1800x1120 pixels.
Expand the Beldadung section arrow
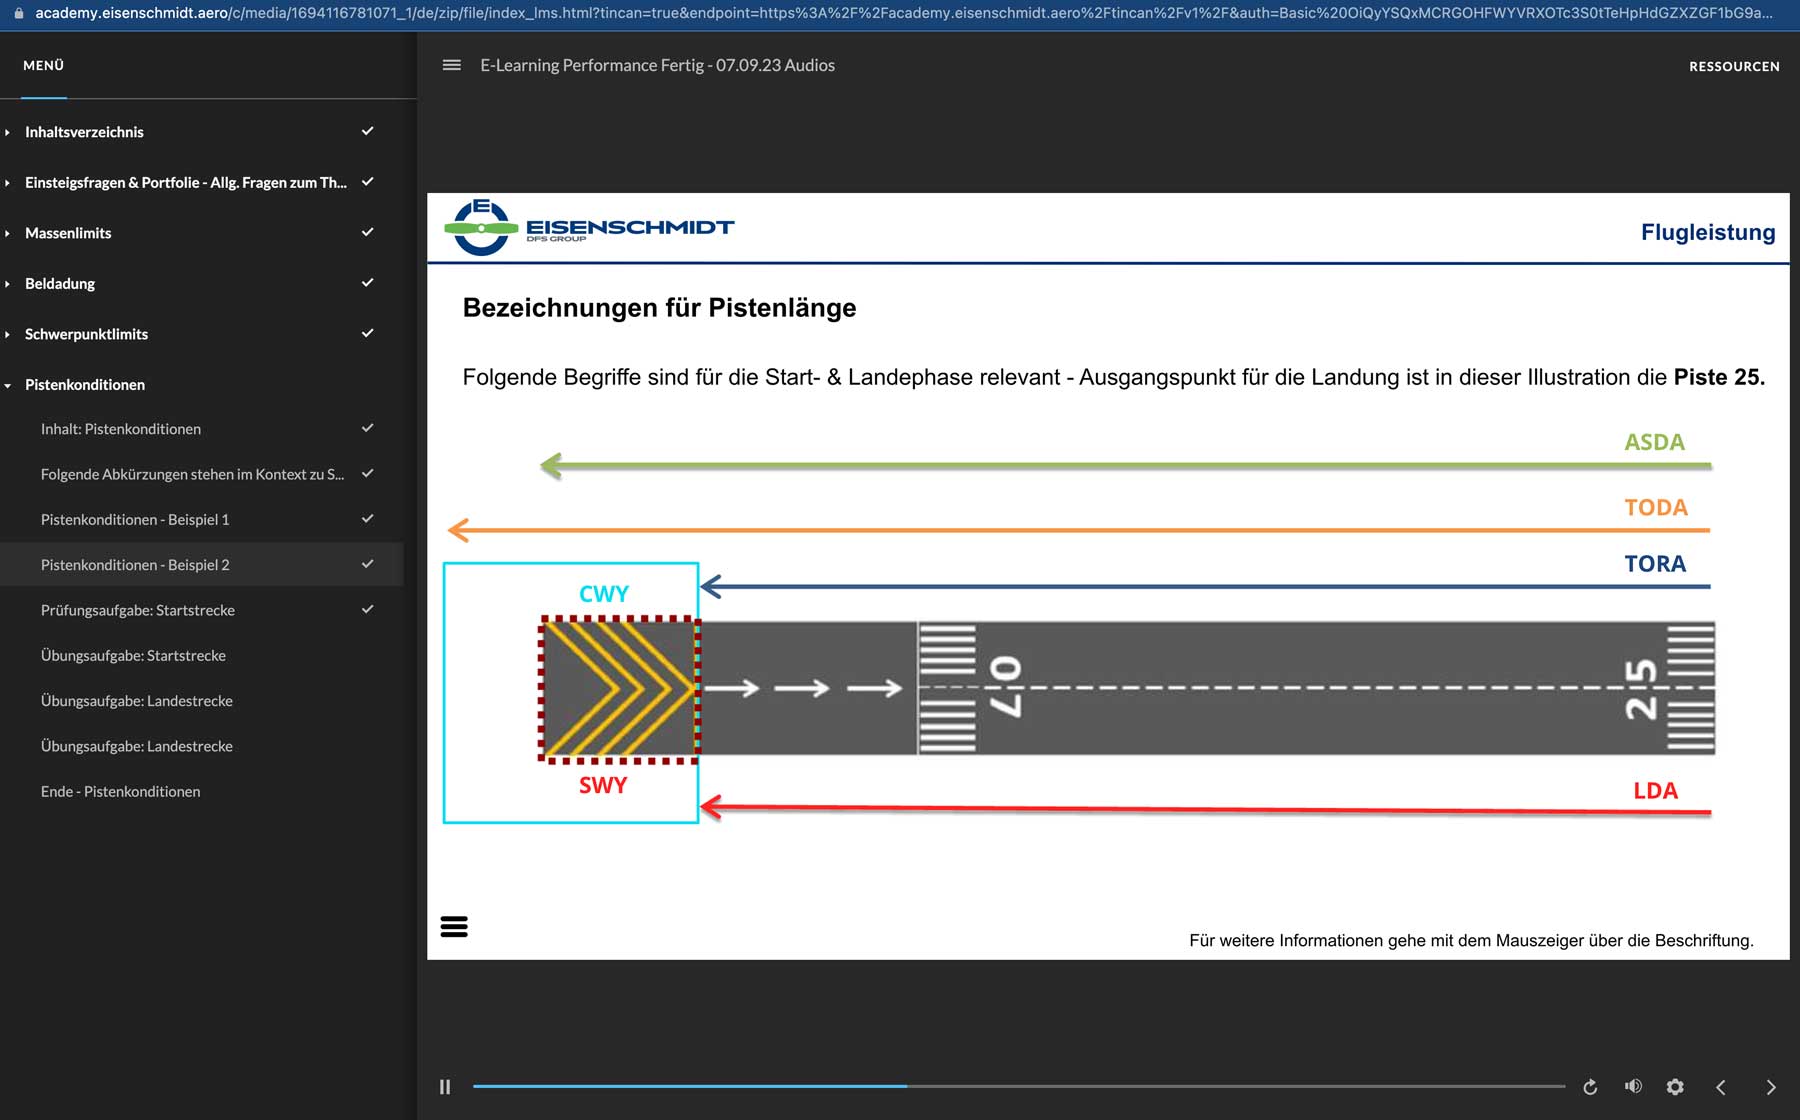(x=8, y=284)
